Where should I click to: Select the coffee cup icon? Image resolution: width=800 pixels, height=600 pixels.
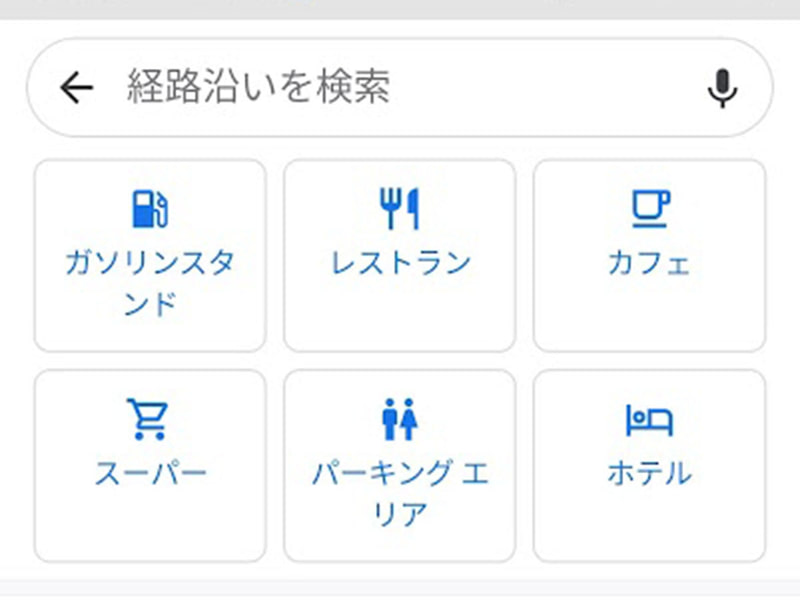tap(650, 207)
